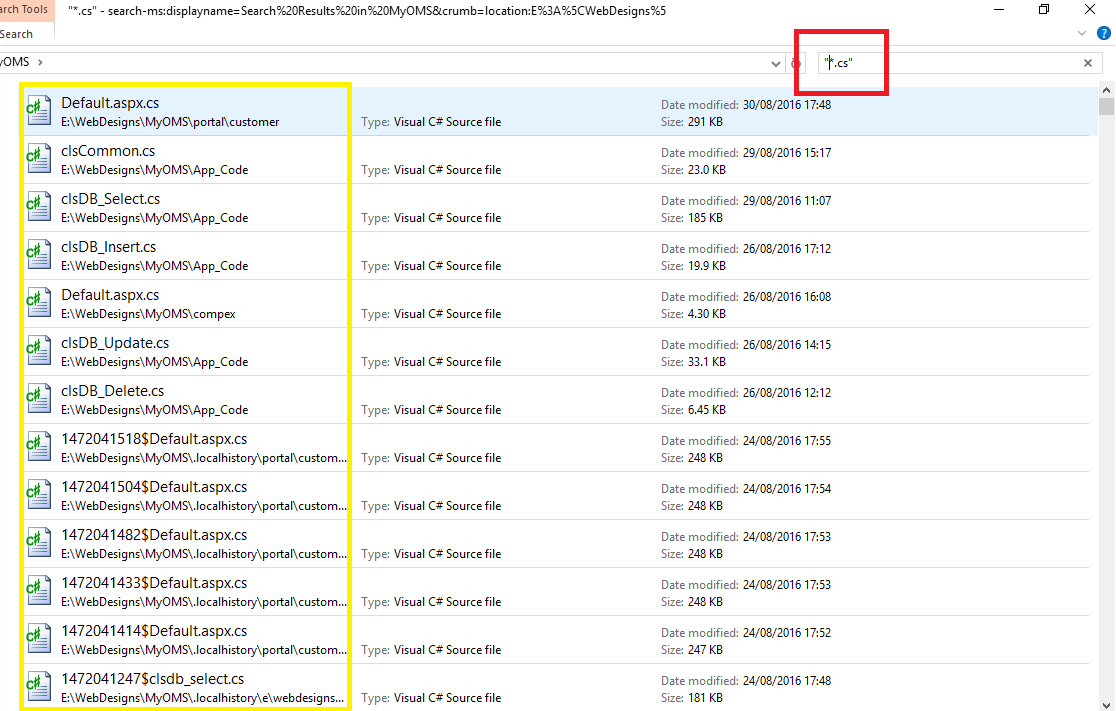Click the C# icon for clsDB_Update.cs

click(38, 350)
